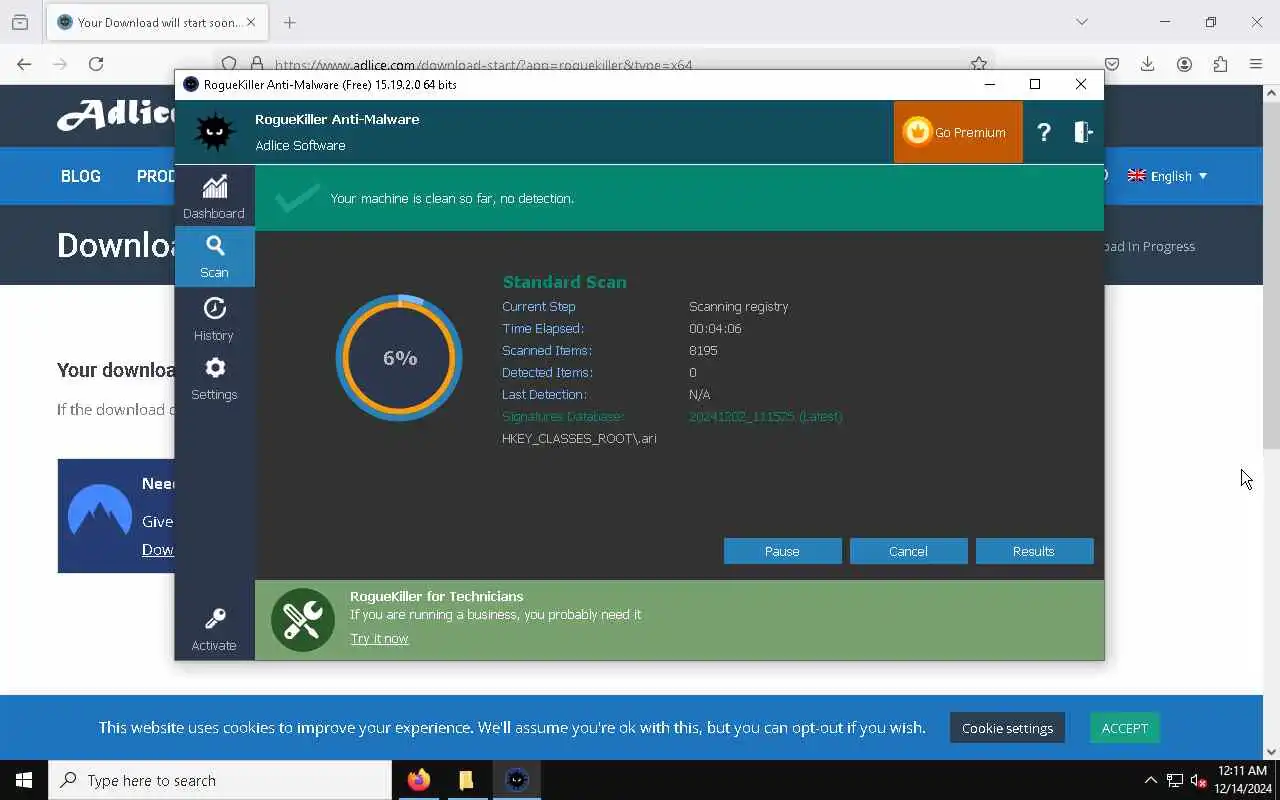Click the technicians tools icon
The image size is (1280, 800).
point(302,620)
